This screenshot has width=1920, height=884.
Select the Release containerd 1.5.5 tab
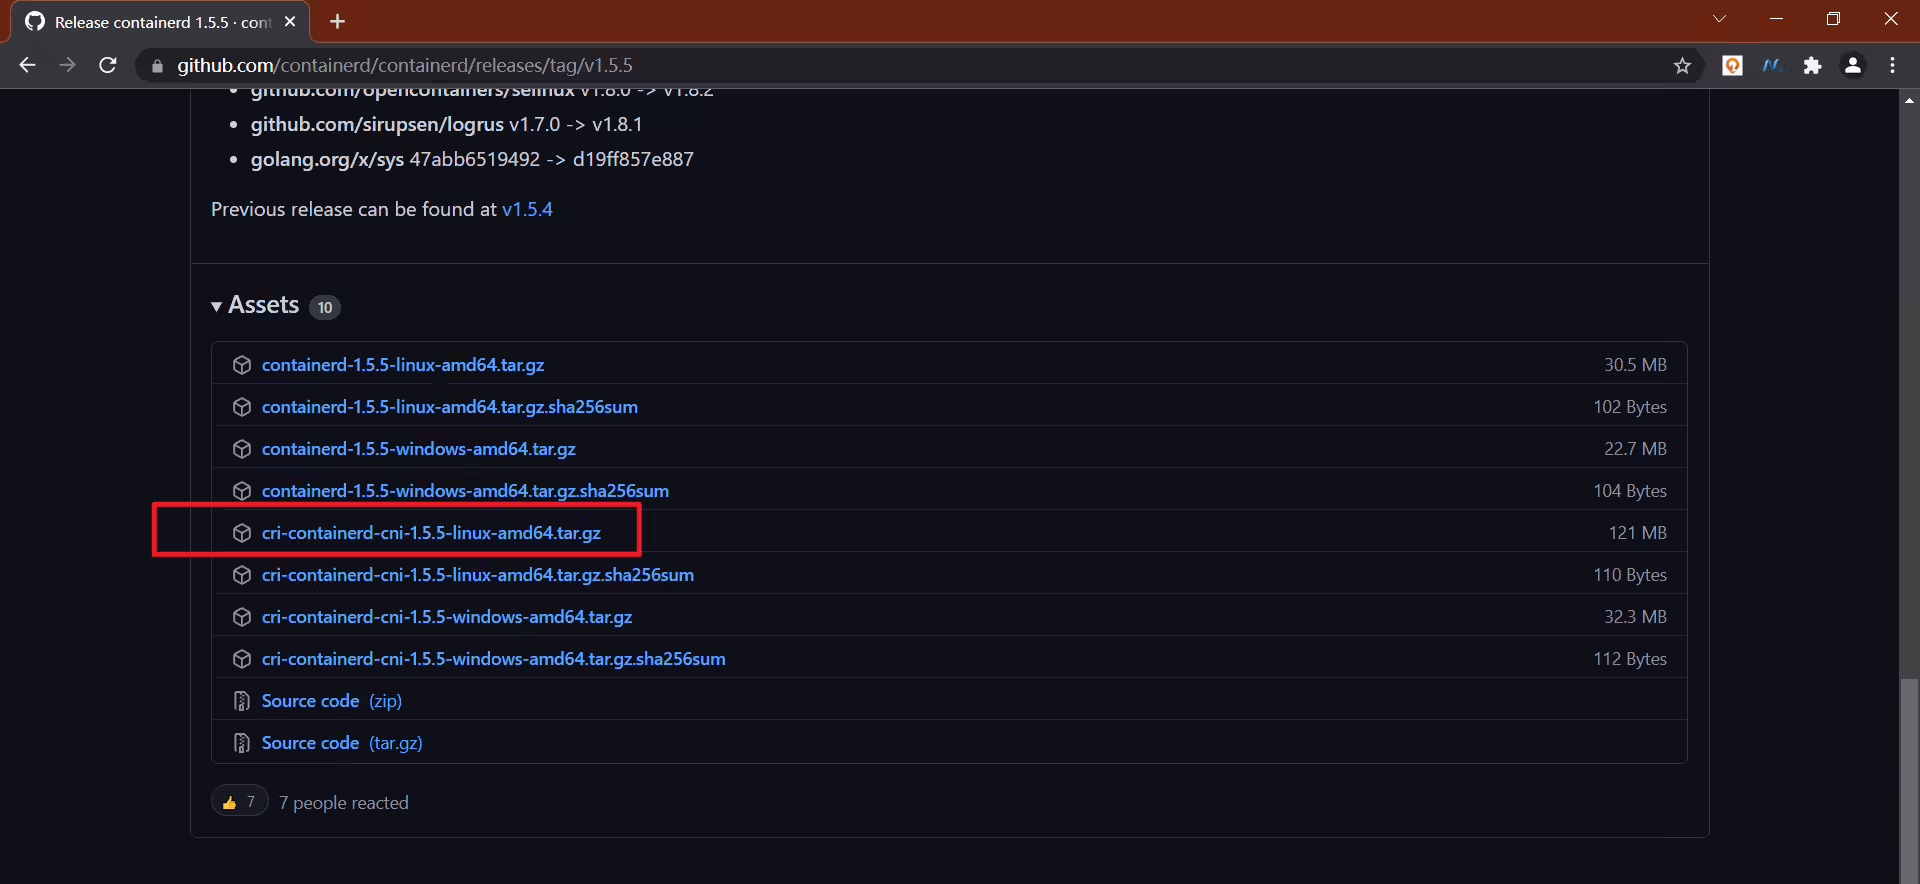tap(160, 22)
